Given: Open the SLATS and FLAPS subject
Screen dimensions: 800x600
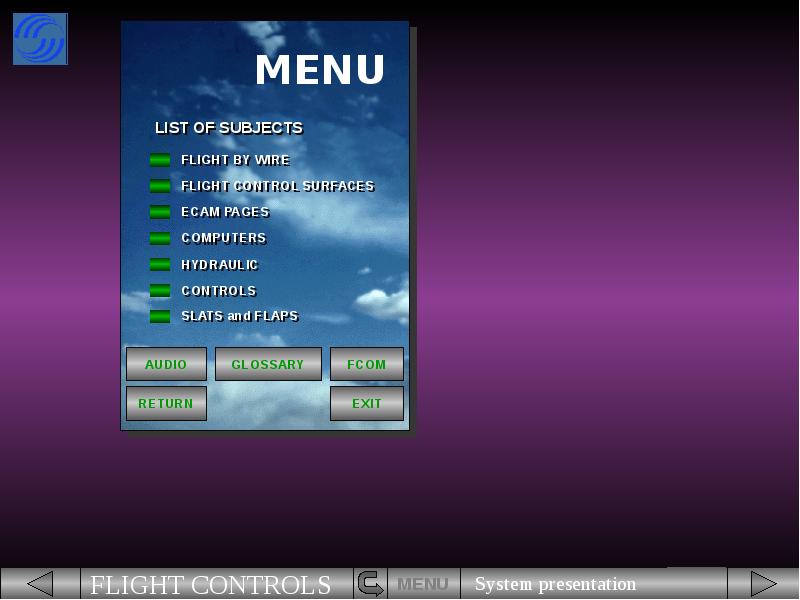Looking at the screenshot, I should click(x=239, y=316).
